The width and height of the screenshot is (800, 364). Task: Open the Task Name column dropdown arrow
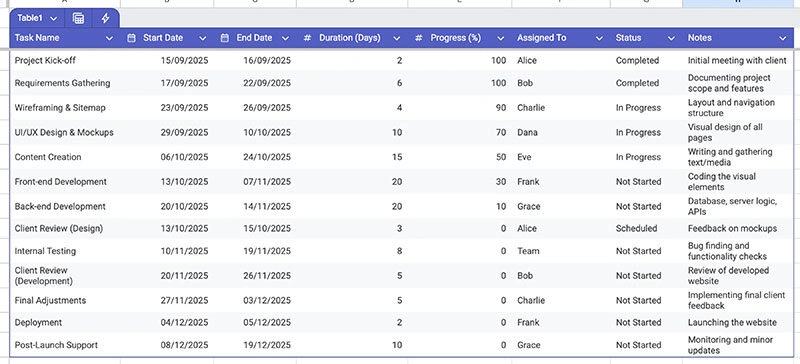109,38
